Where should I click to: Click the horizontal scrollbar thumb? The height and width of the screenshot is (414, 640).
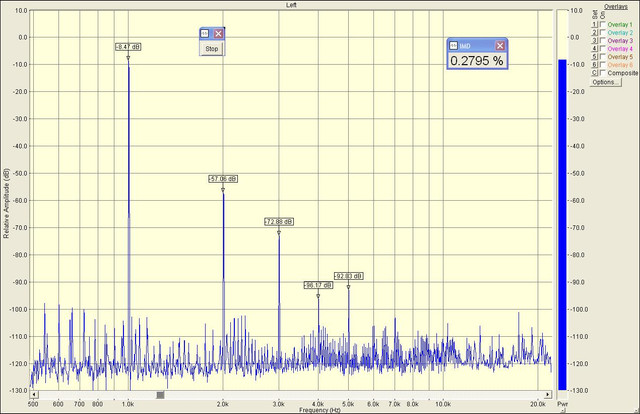[160, 395]
